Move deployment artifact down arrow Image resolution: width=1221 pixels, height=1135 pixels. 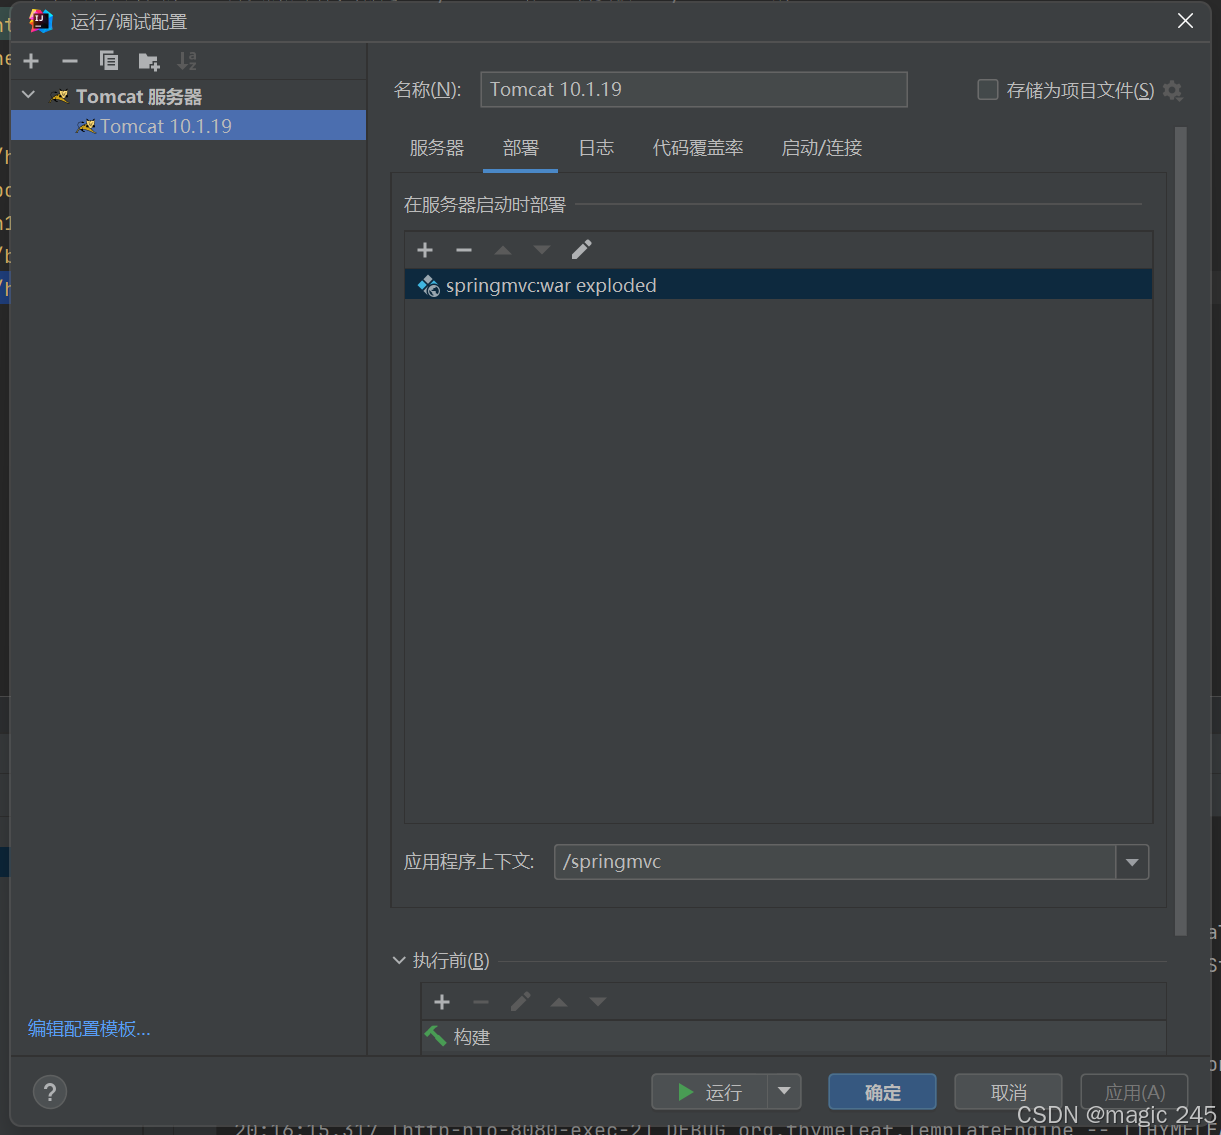(x=542, y=250)
